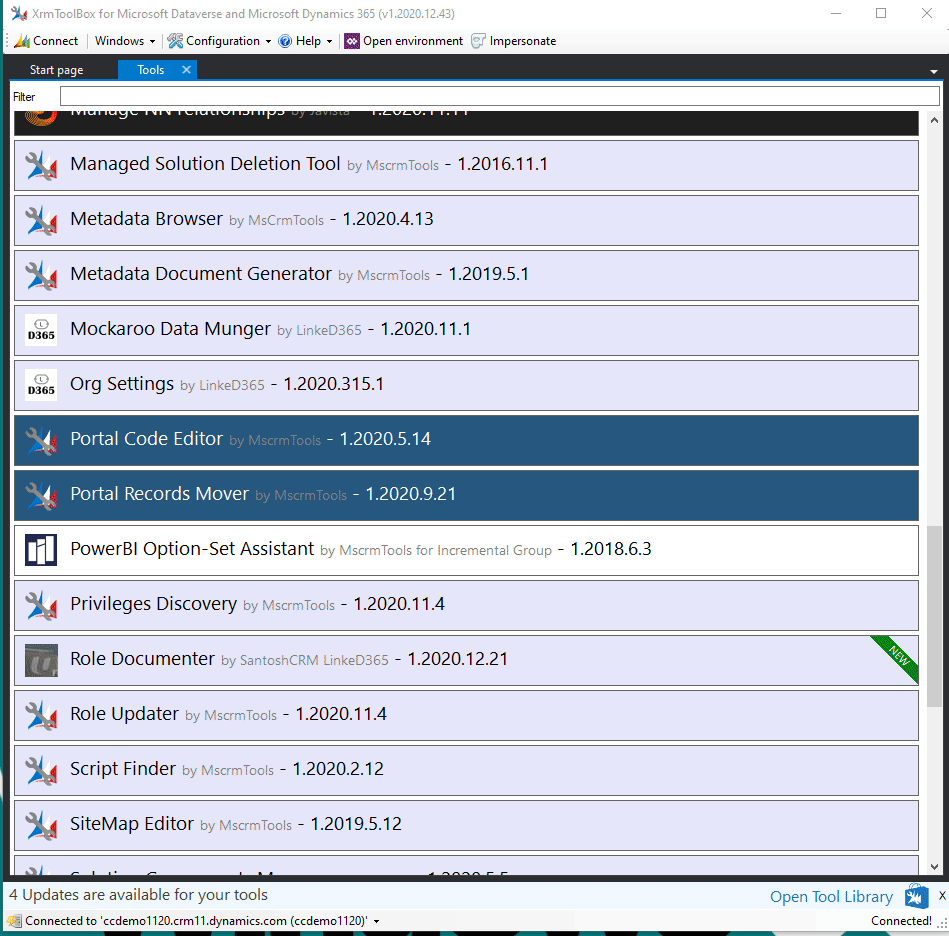
Task: Click the Open environment purple icon
Action: [x=352, y=41]
